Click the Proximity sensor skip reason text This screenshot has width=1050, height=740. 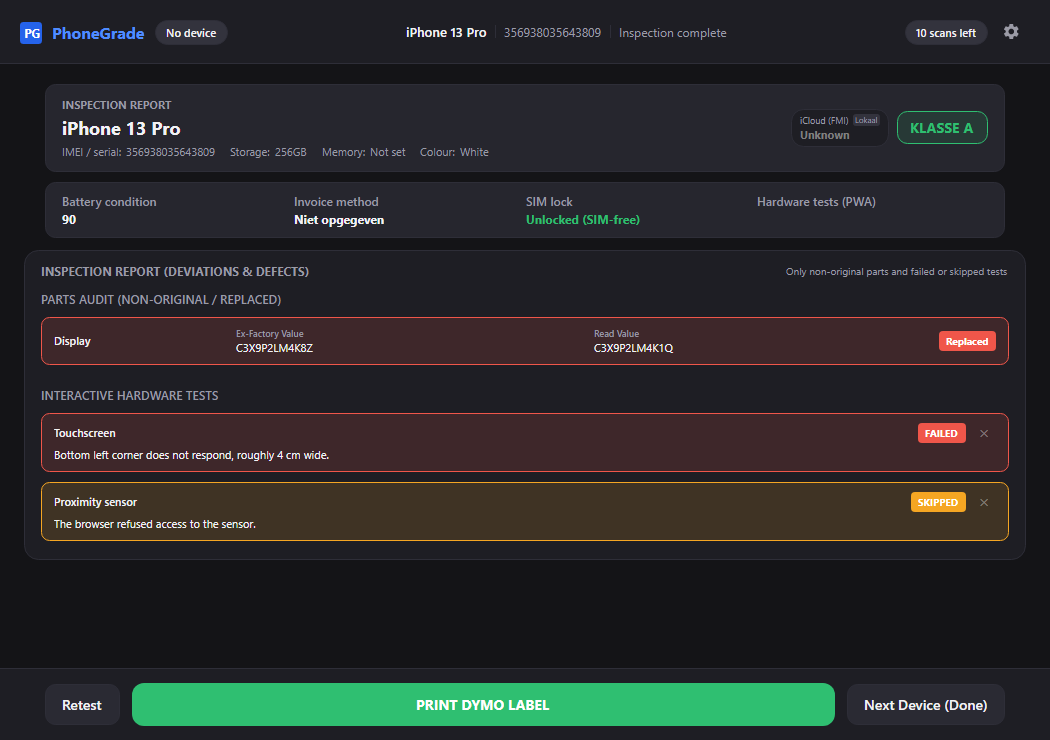[155, 524]
